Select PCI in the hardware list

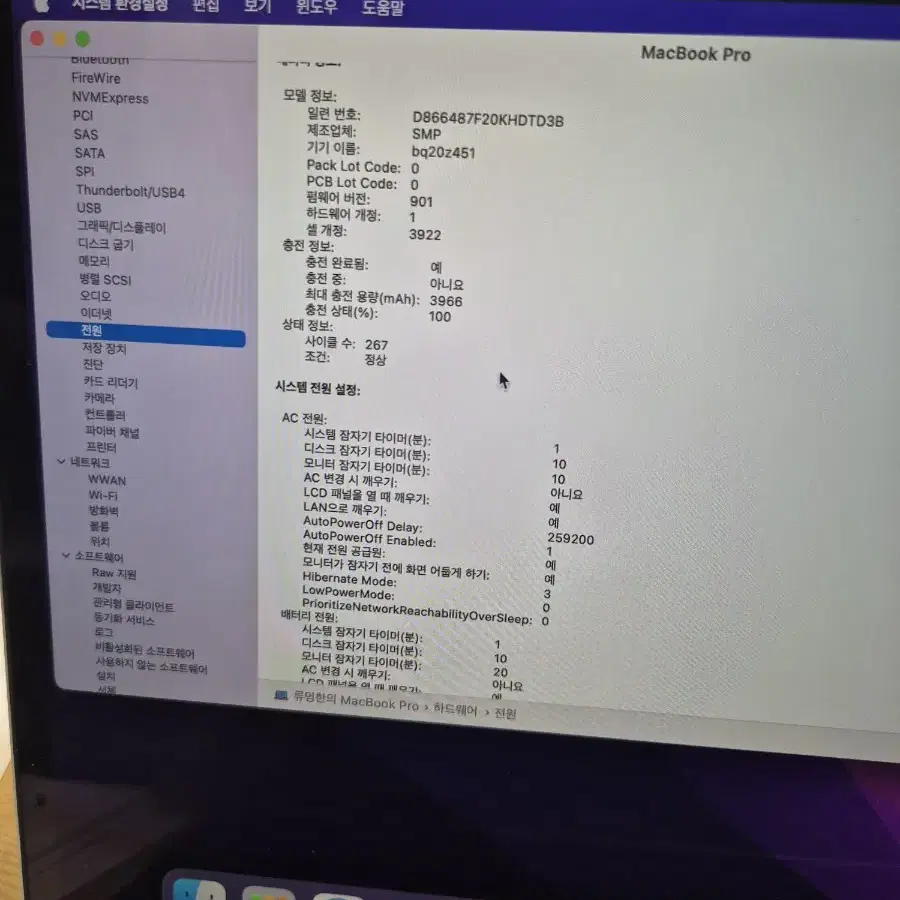coord(83,116)
